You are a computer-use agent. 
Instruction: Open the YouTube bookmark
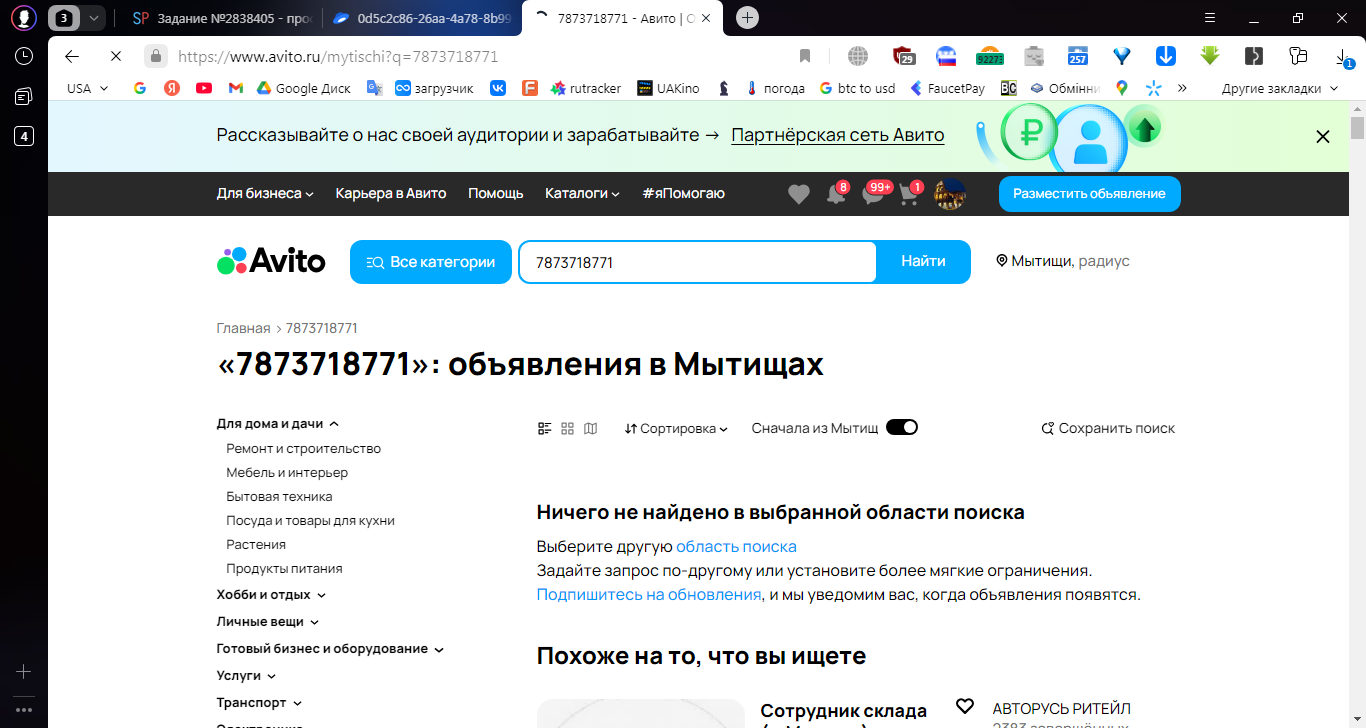204,88
